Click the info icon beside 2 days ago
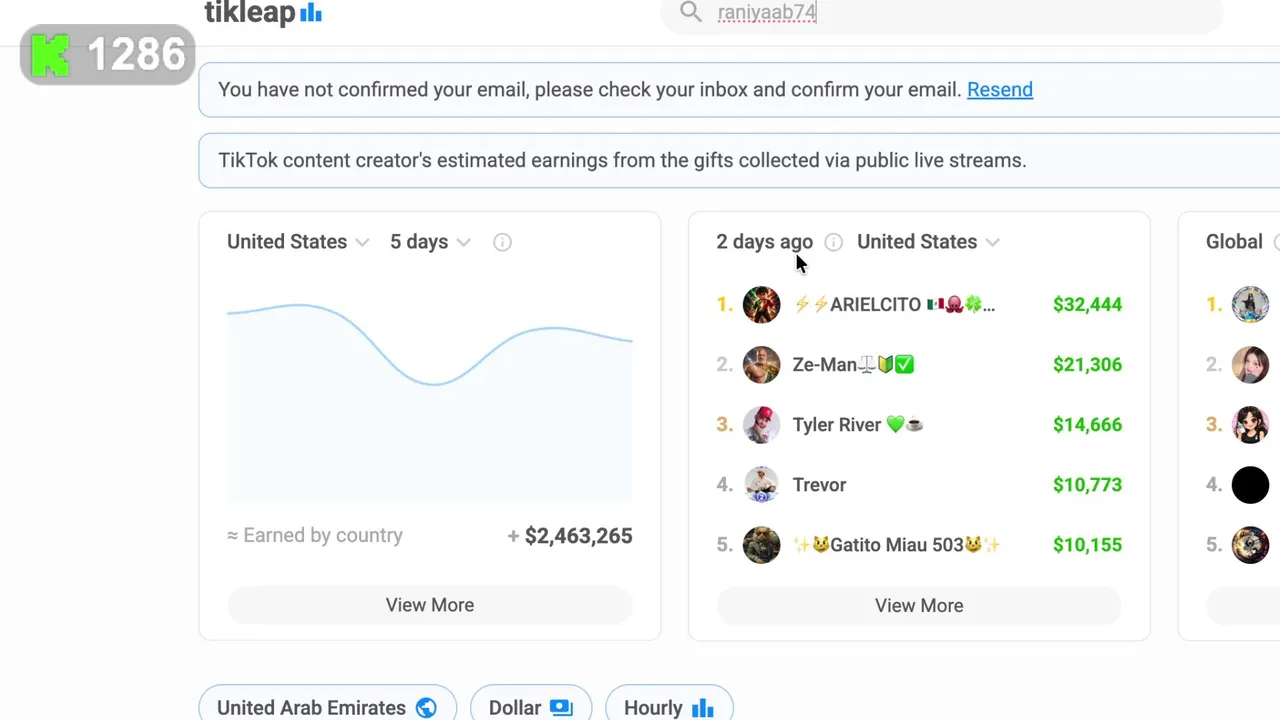The image size is (1280, 720). pos(833,242)
